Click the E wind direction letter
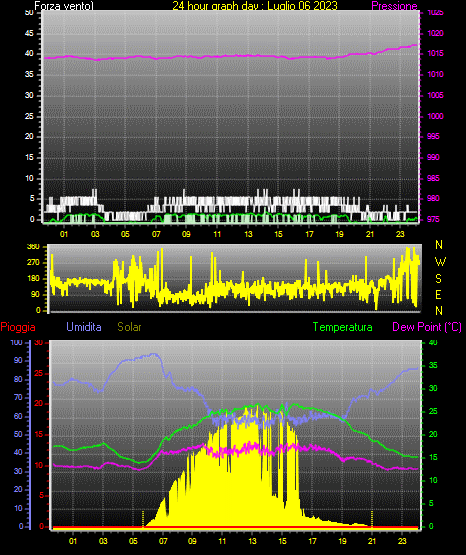 [438, 294]
